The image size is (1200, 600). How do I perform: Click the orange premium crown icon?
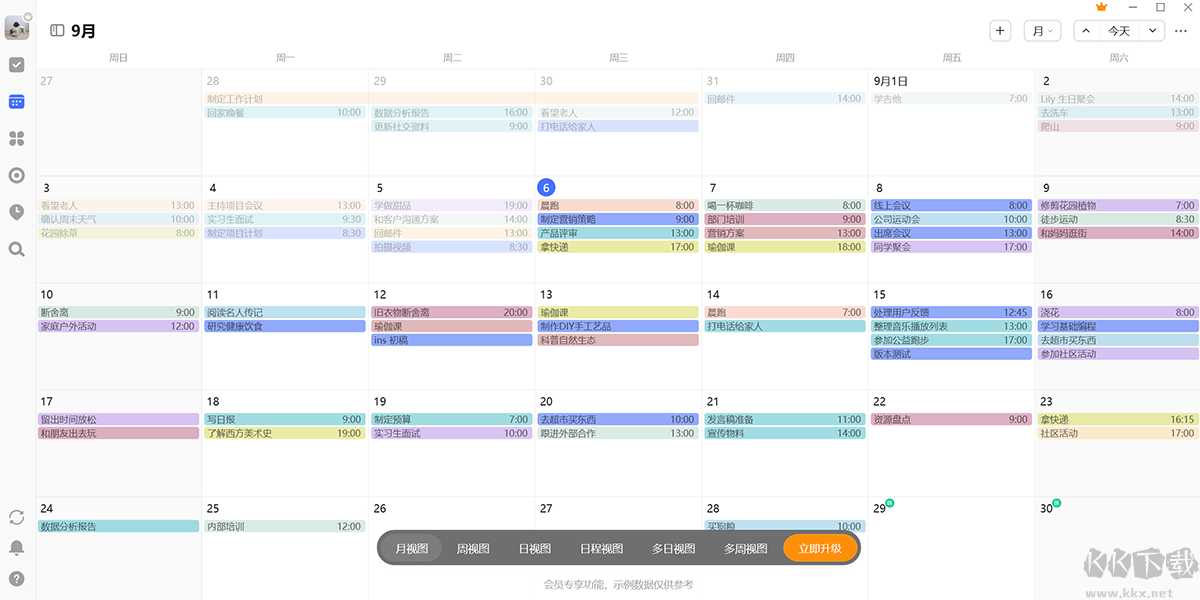[1102, 7]
